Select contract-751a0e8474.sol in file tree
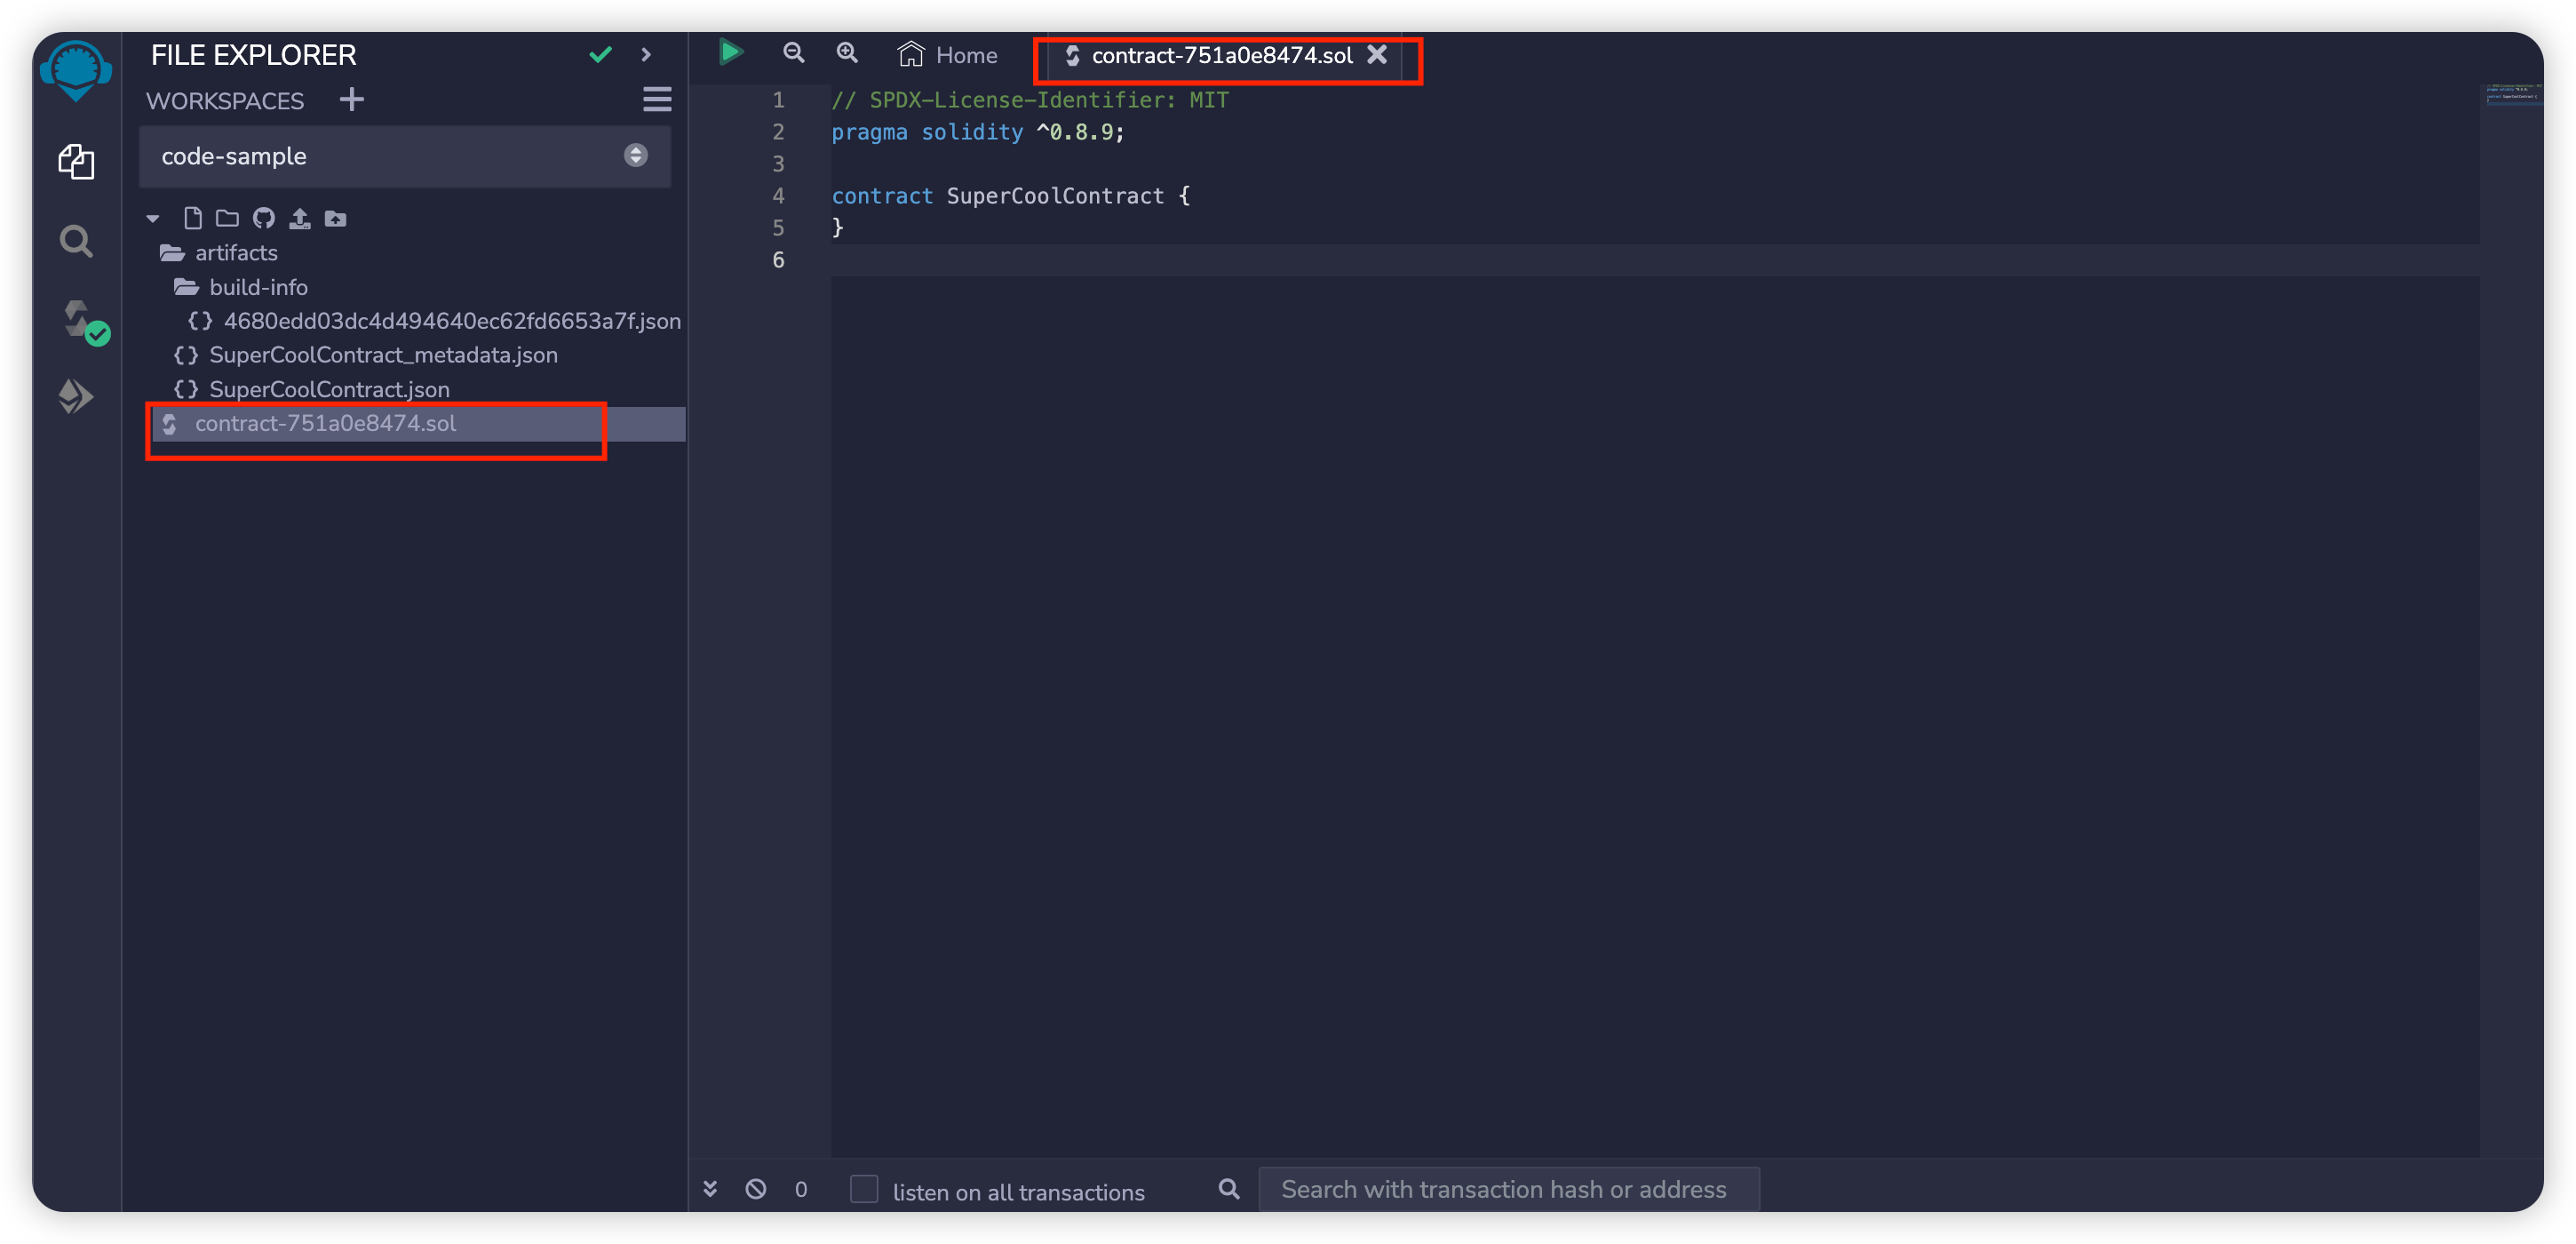2576x1244 pixels. coord(418,424)
